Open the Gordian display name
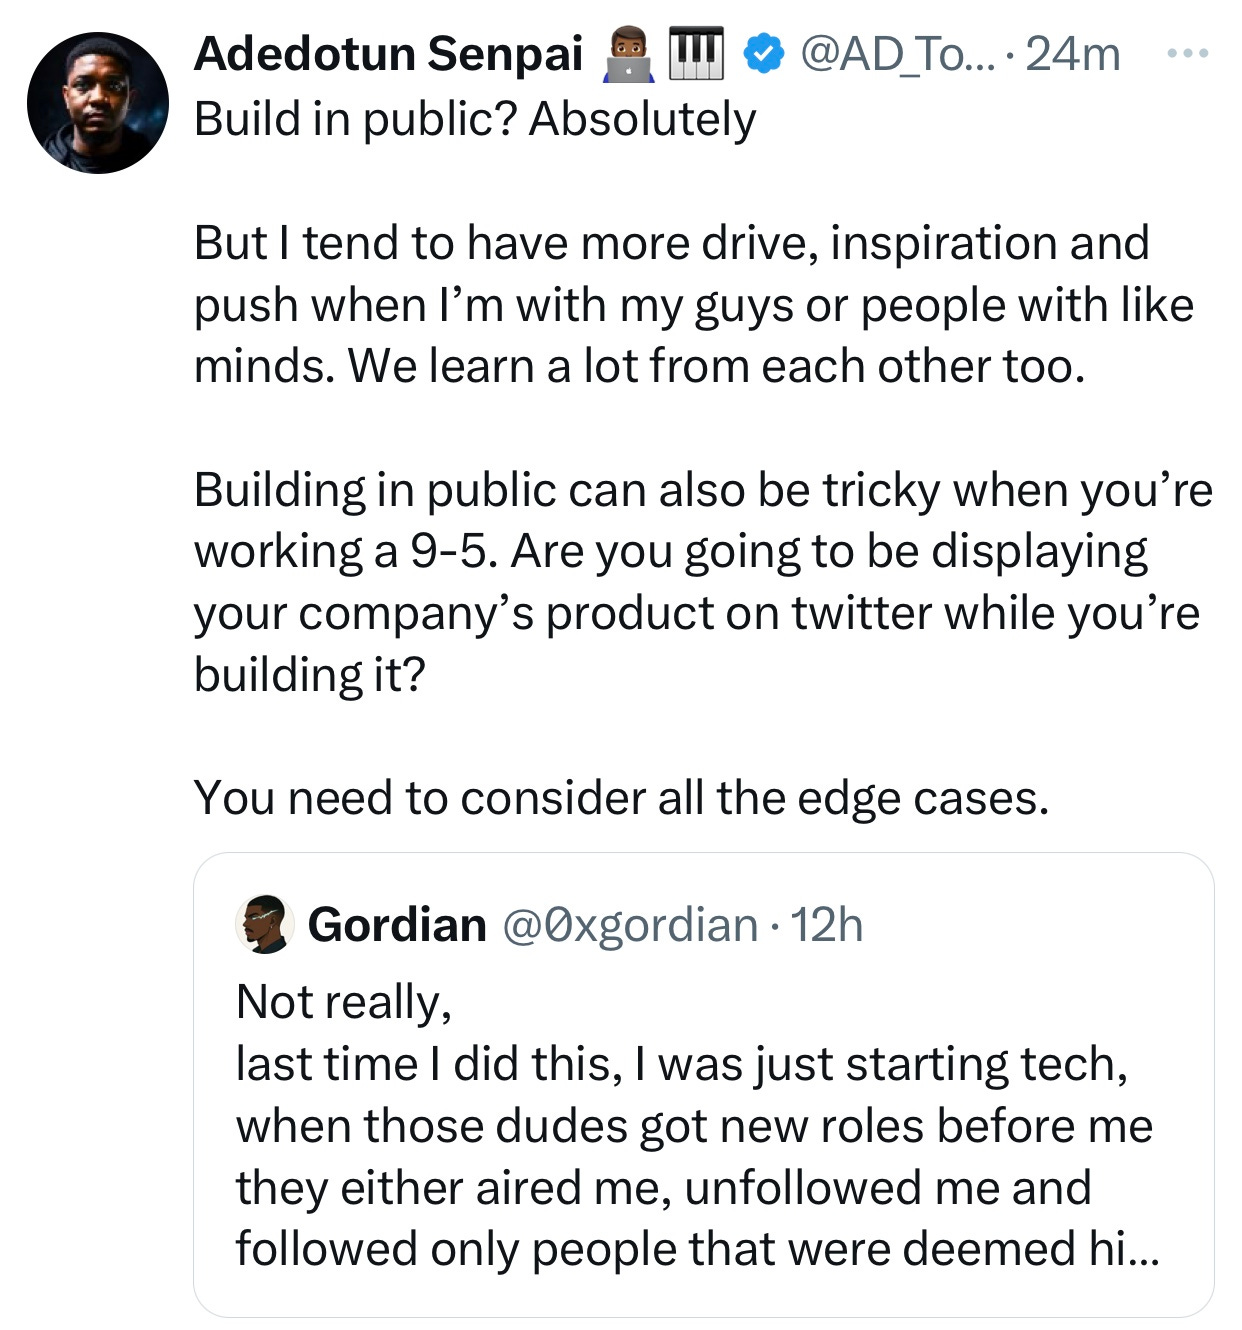 click(x=397, y=925)
